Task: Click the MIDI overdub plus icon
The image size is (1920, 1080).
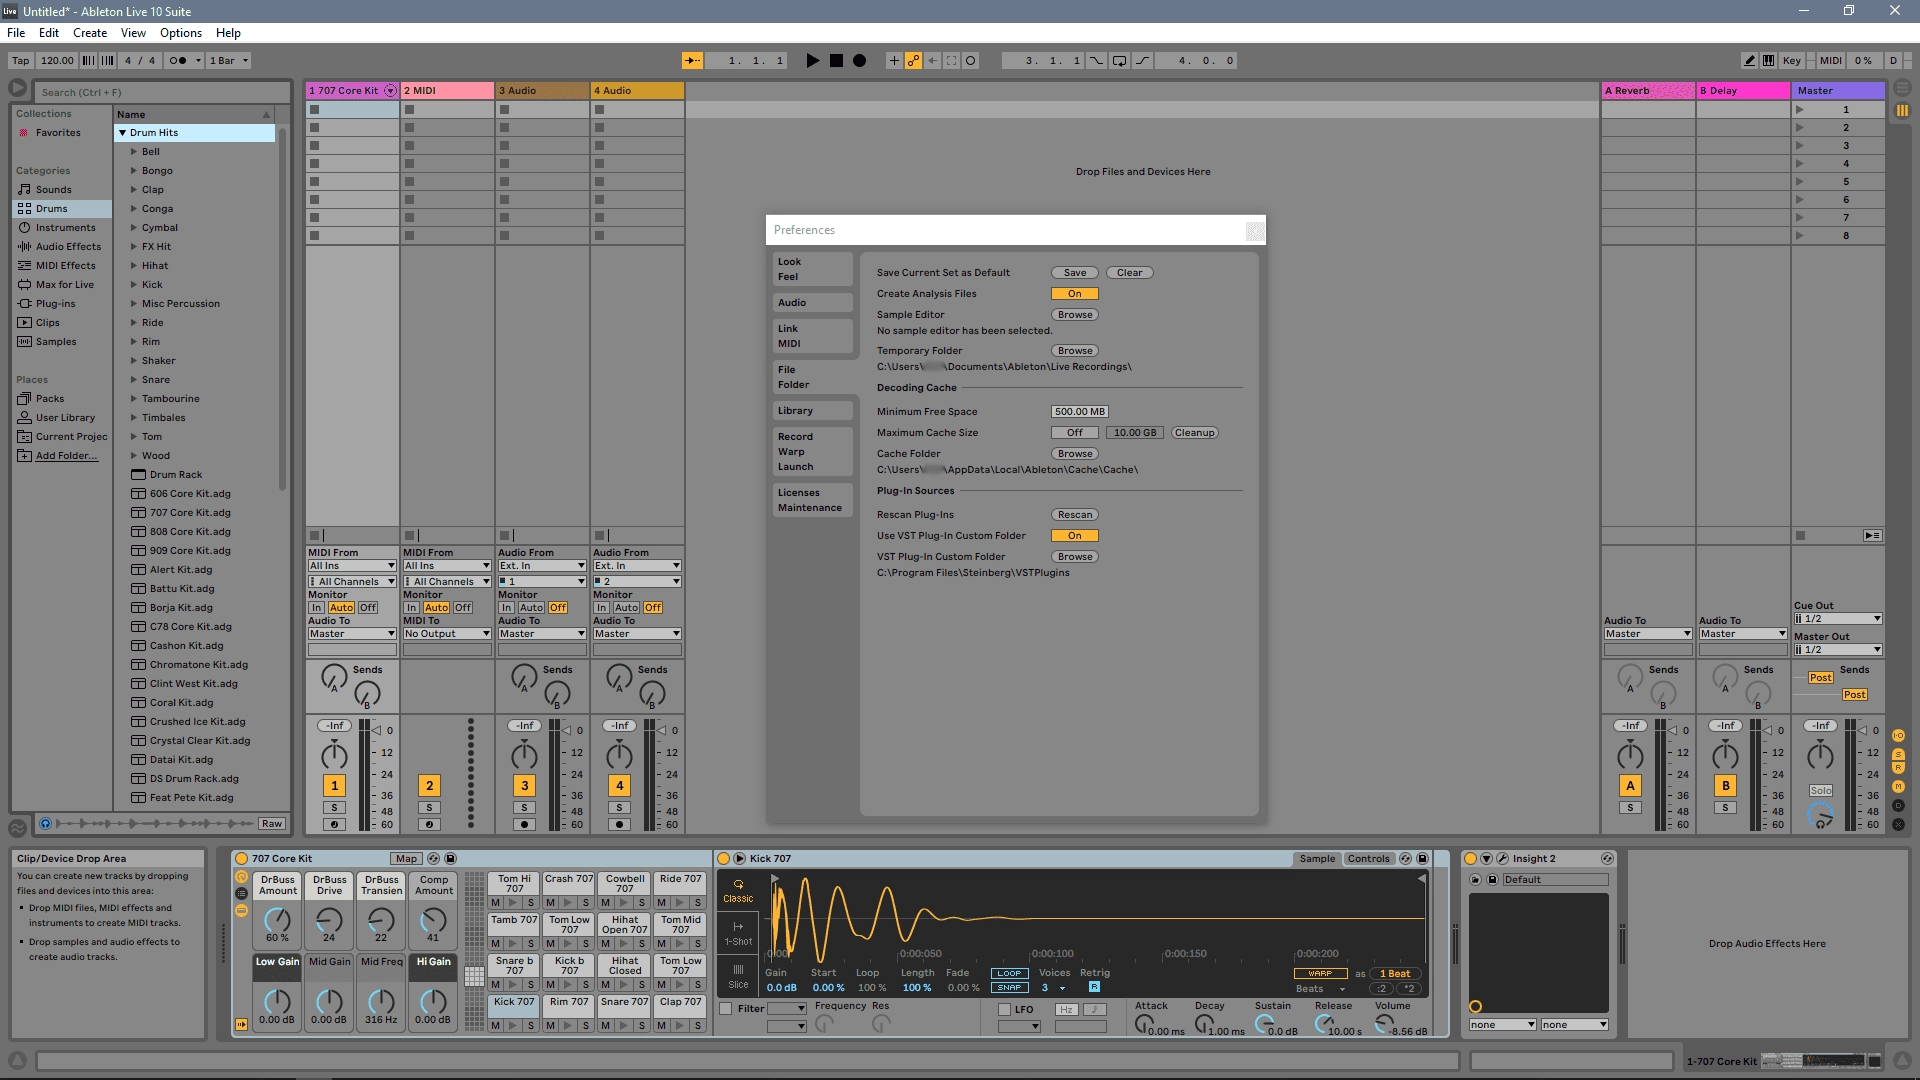Action: pos(894,61)
